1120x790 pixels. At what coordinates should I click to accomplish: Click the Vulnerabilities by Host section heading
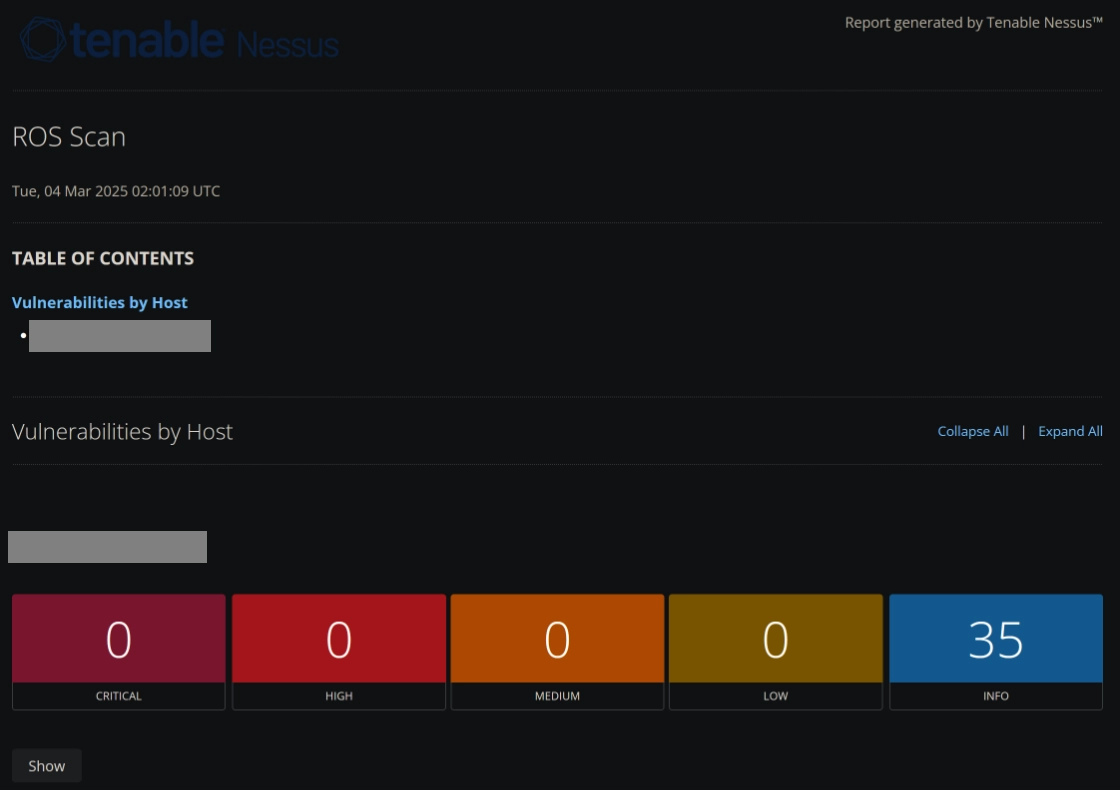coord(122,431)
